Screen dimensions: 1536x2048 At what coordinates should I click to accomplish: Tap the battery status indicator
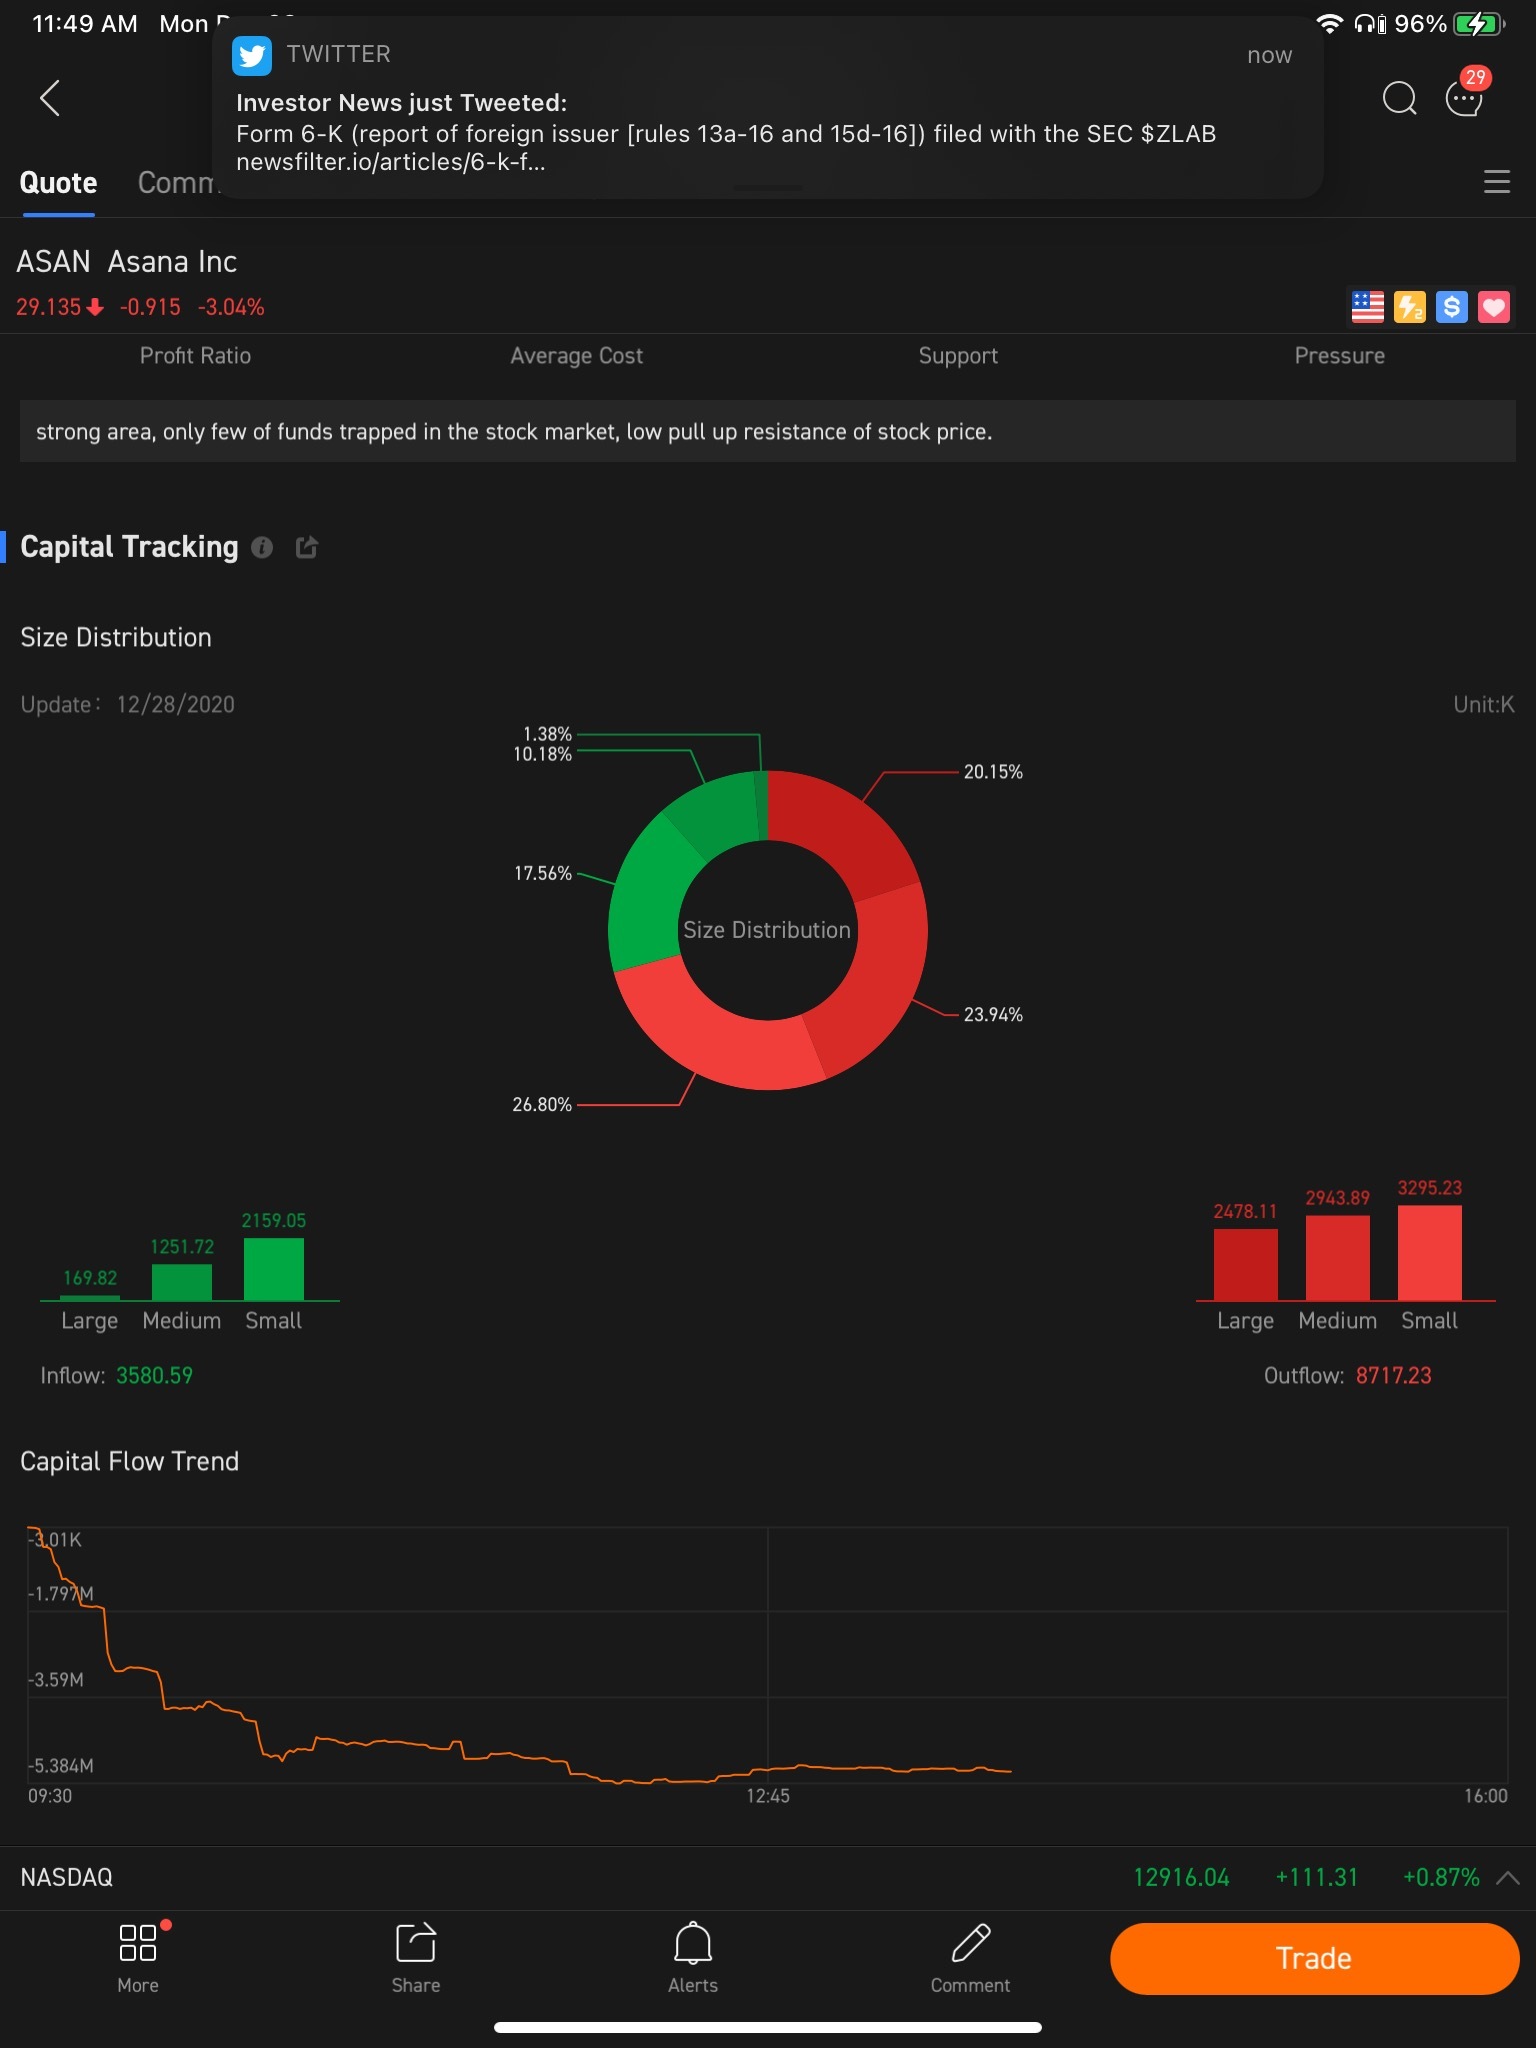(x=1480, y=24)
